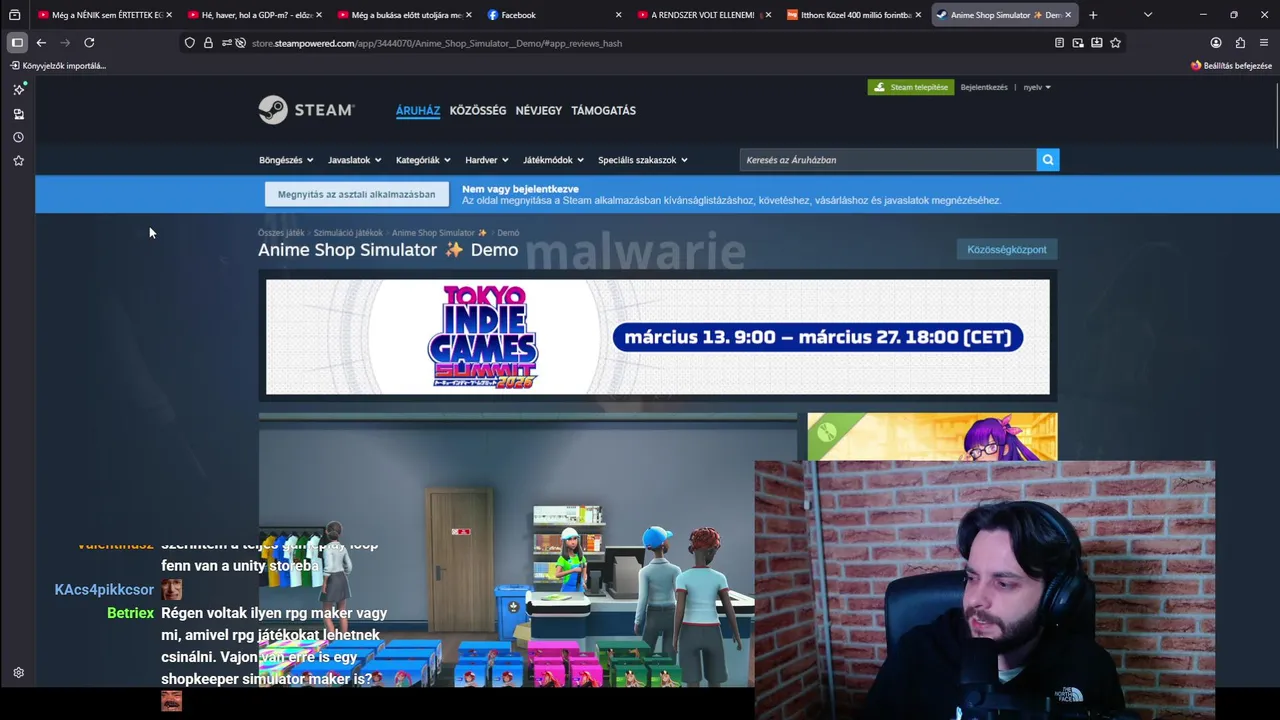This screenshot has width=1280, height=720.
Task: Open the bookmarks star icon in the sidebar
Action: (x=18, y=161)
